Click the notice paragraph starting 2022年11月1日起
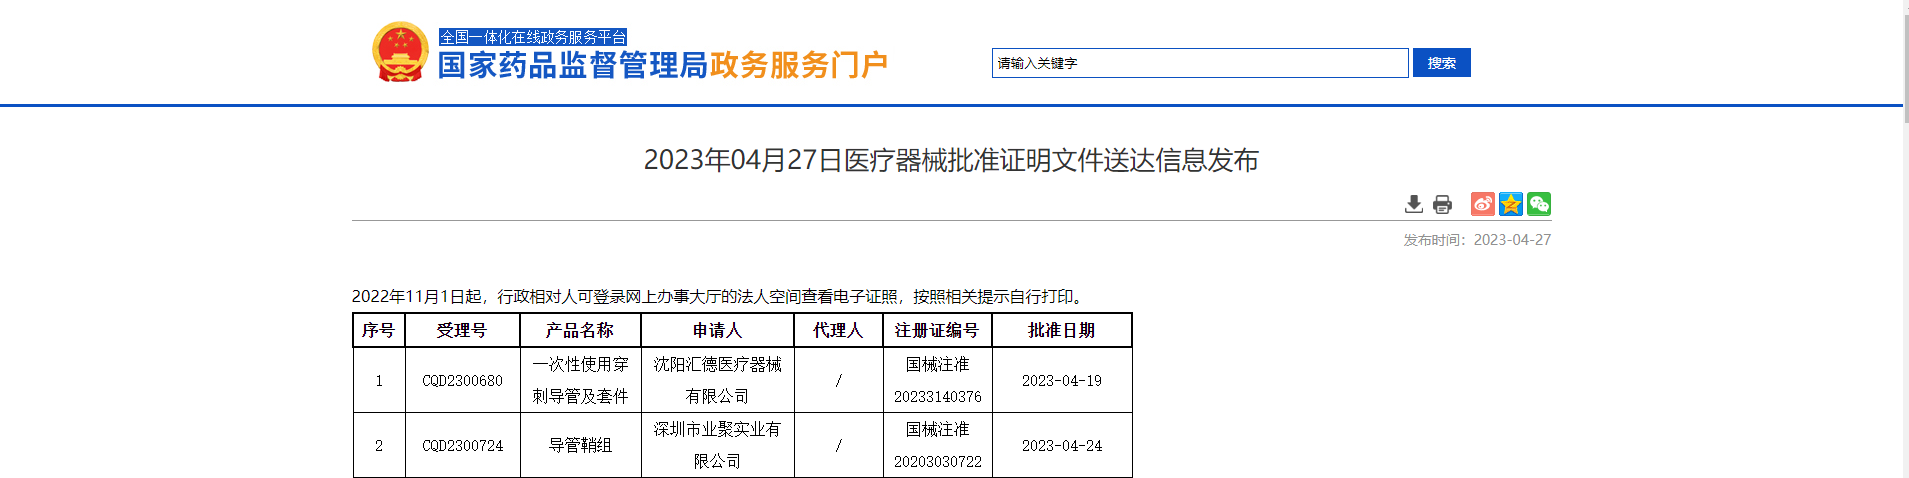This screenshot has height=478, width=1909. pos(719,296)
